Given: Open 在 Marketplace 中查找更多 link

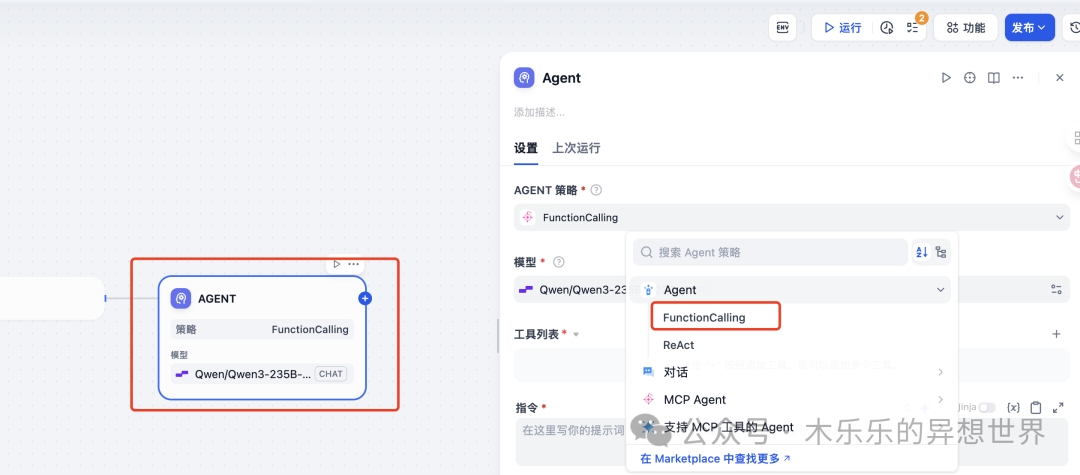Looking at the screenshot, I should [716, 458].
